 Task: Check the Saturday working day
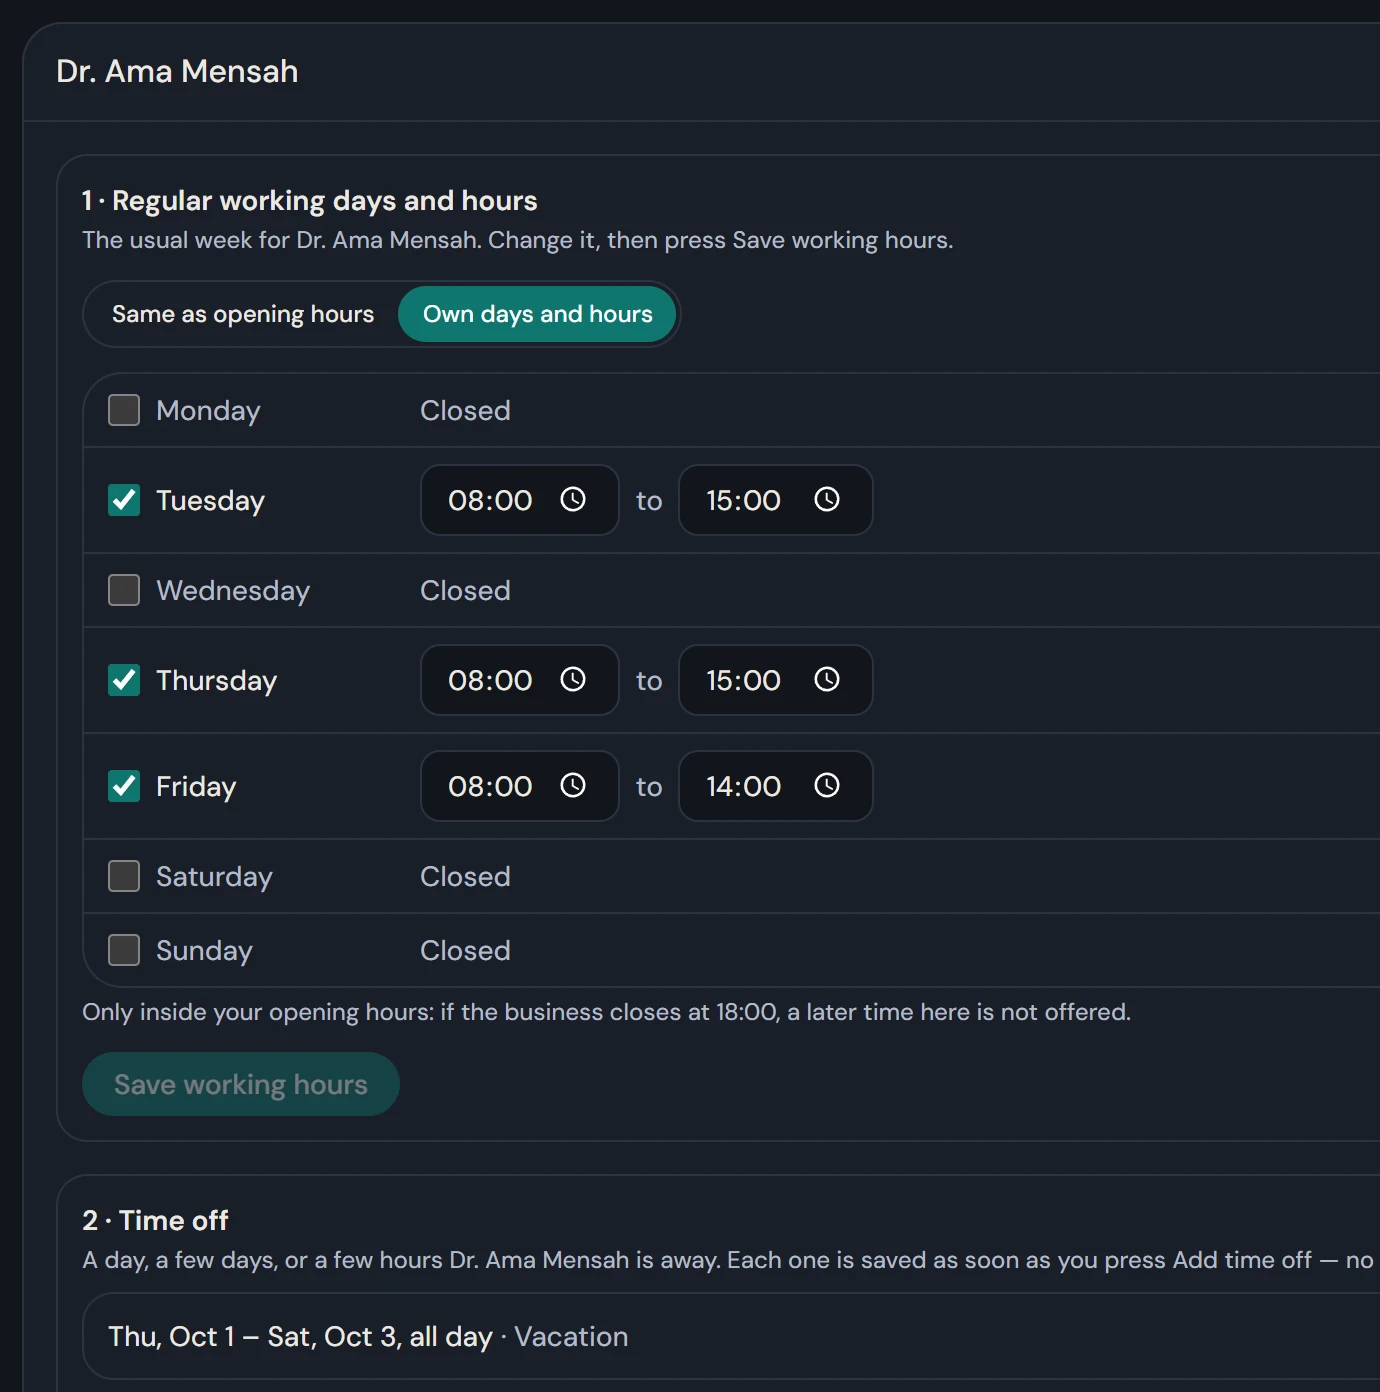coord(124,876)
